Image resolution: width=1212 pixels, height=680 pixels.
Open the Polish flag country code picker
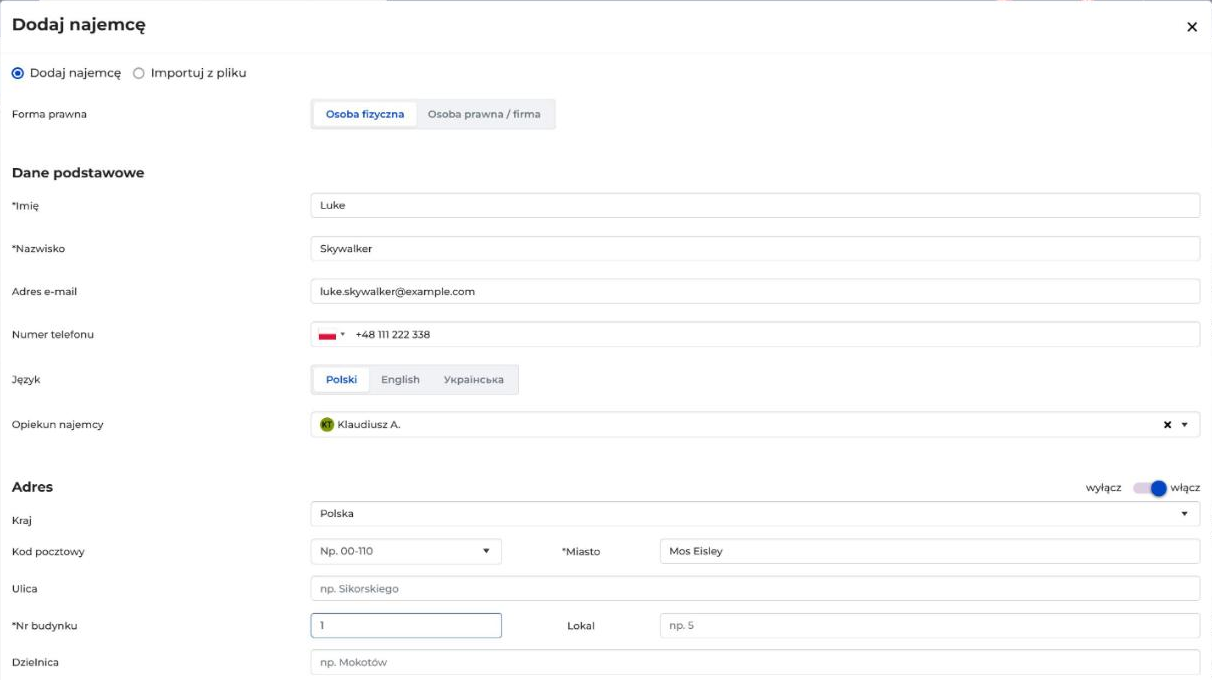[x=332, y=335]
